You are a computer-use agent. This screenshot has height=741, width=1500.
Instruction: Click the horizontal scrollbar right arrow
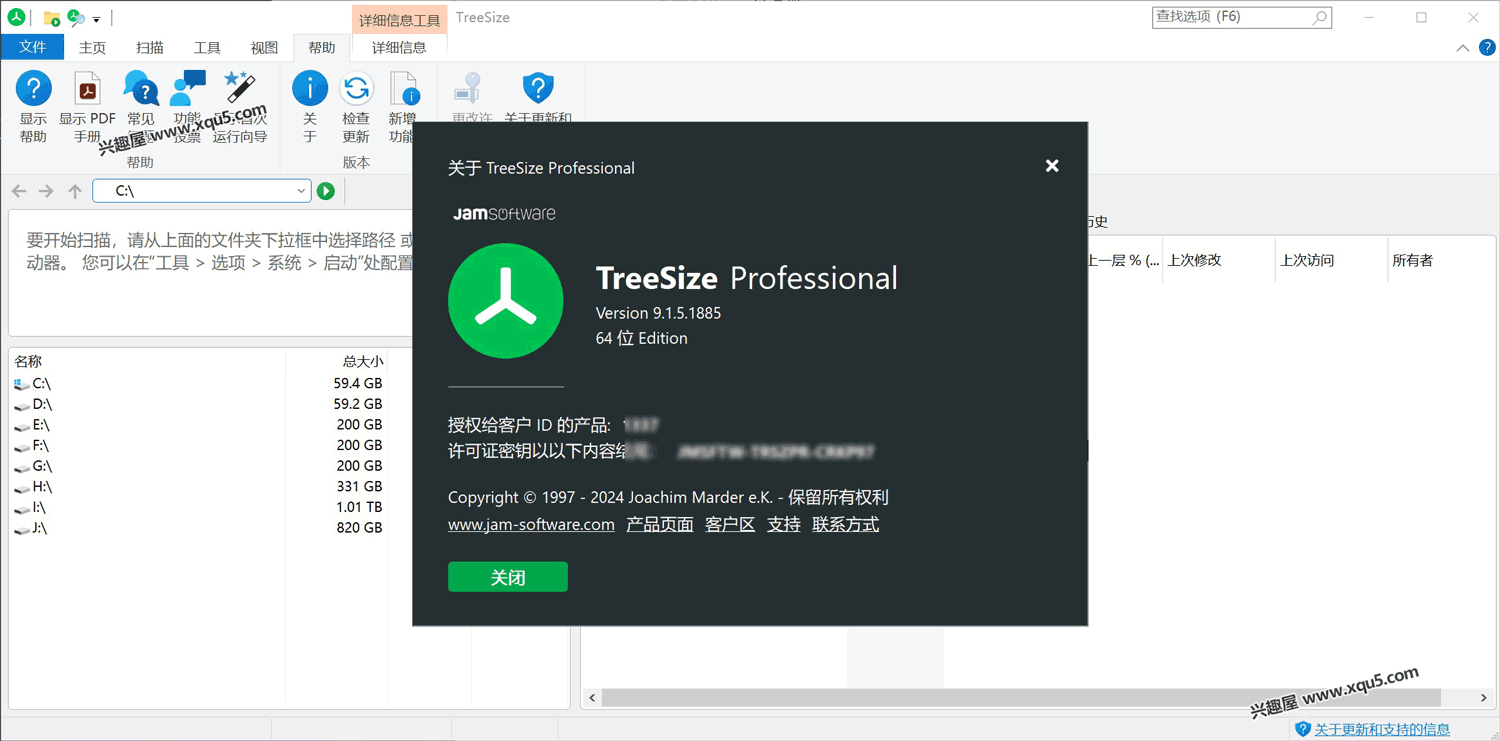1483,698
